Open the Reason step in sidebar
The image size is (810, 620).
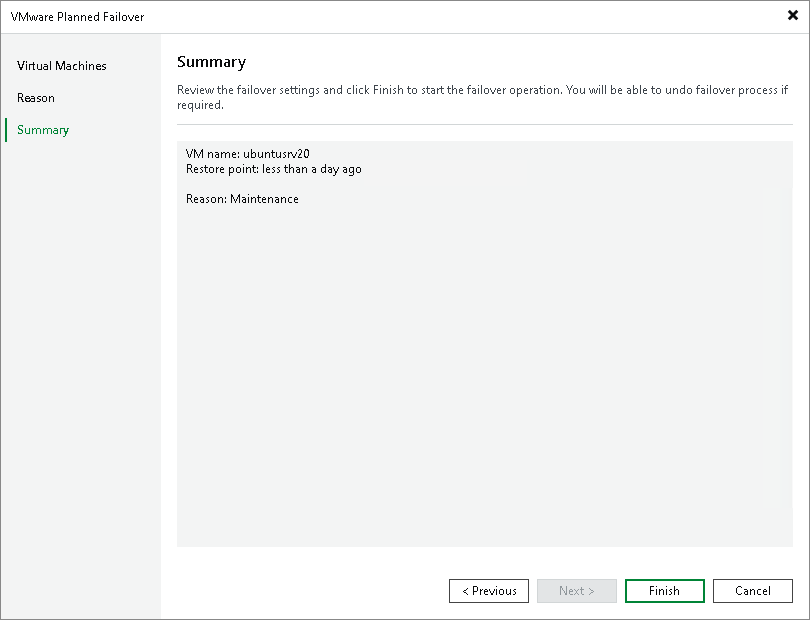click(36, 98)
